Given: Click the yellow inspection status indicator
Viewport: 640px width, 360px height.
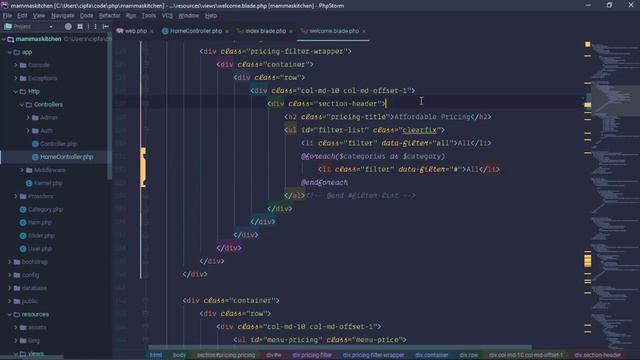Looking at the screenshot, I should 588,44.
